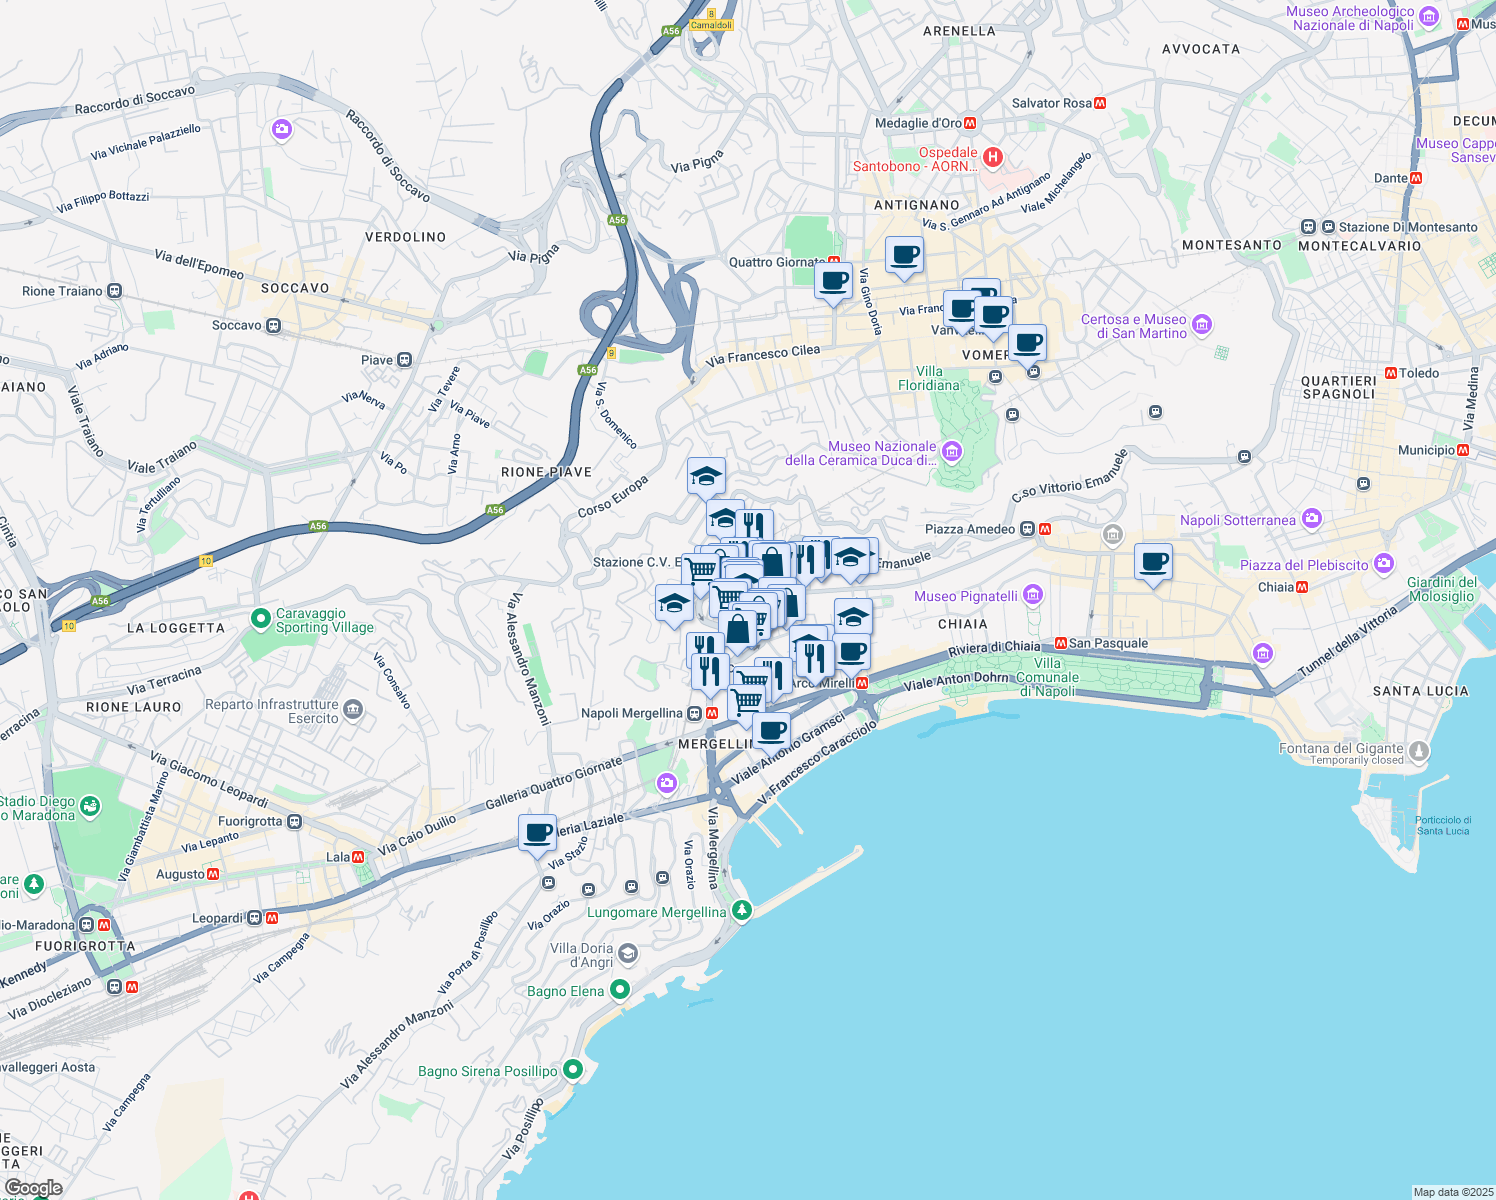This screenshot has width=1496, height=1200.
Task: Select shopping cart marker above Napoli Mergellina station
Action: [746, 703]
